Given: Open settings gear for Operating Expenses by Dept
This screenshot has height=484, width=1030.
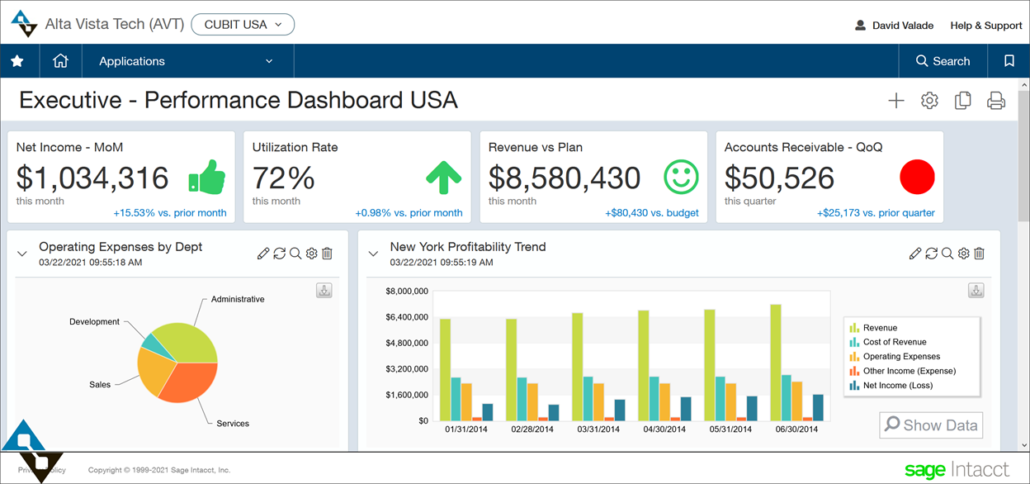Looking at the screenshot, I should pos(311,253).
